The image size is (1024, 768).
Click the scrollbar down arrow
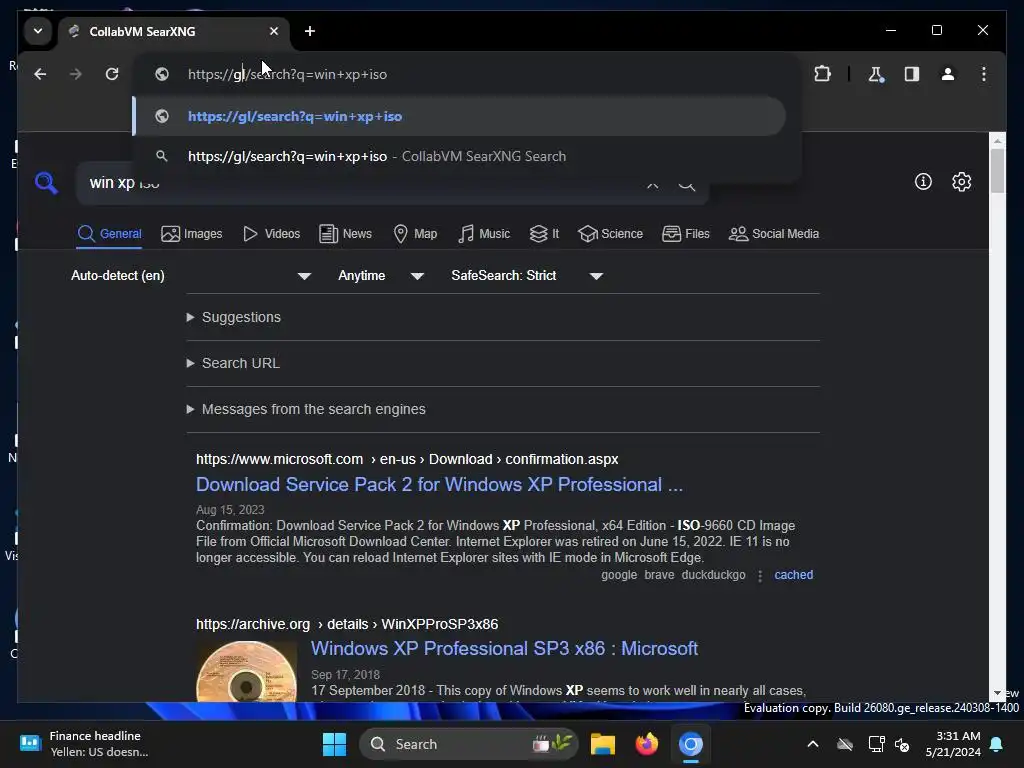997,694
